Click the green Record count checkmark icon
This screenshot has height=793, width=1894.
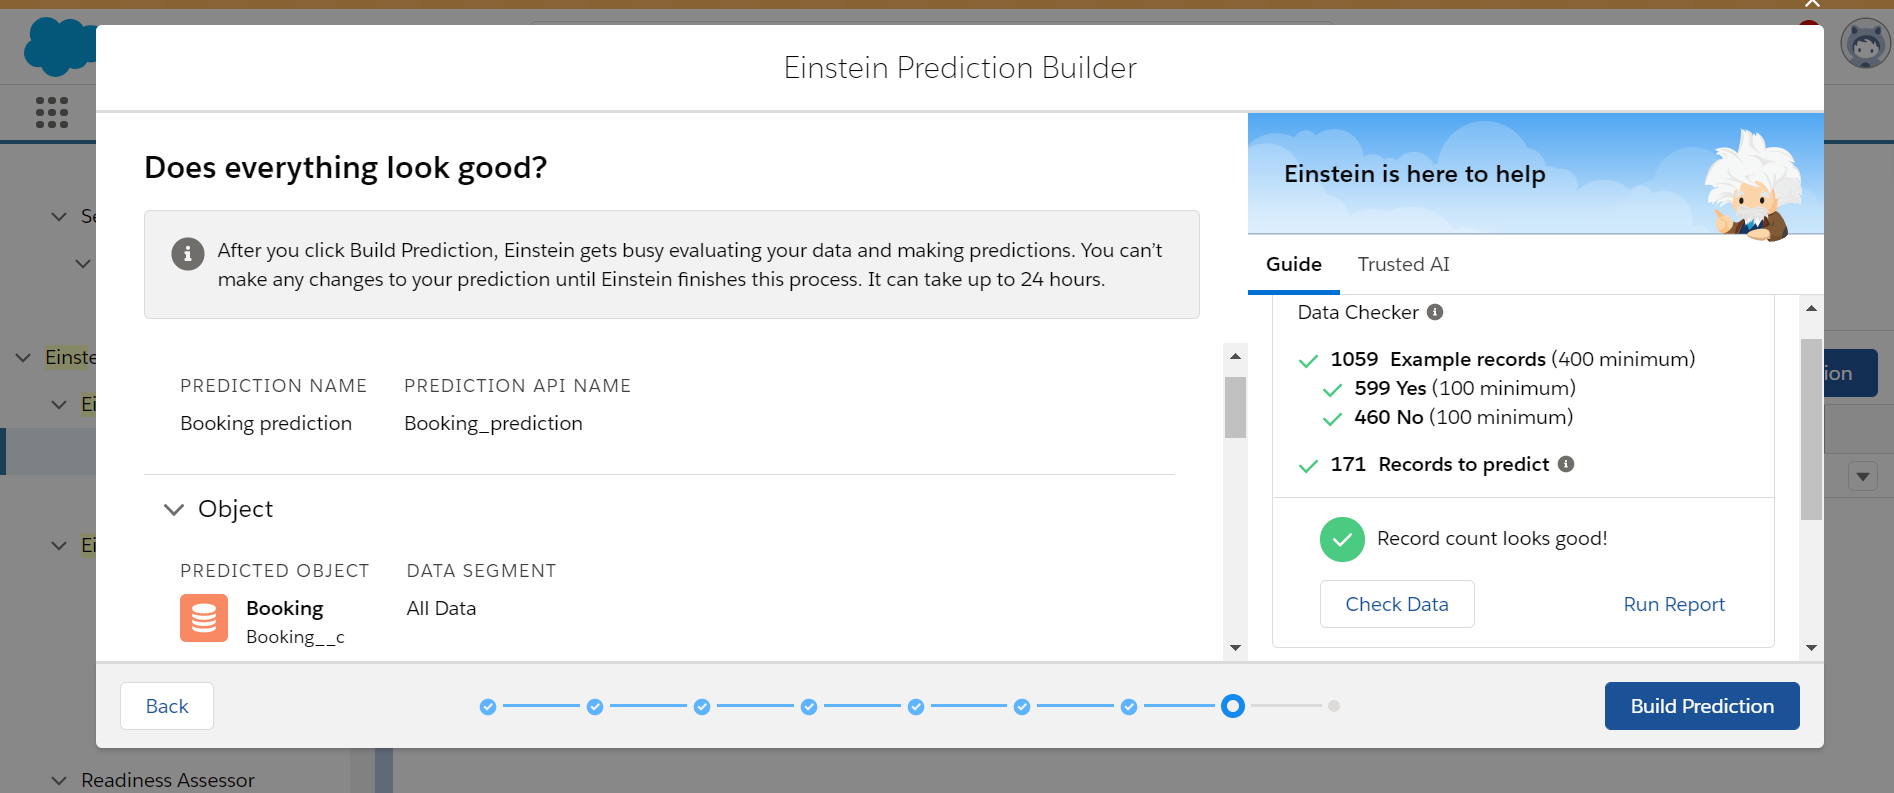(1342, 539)
